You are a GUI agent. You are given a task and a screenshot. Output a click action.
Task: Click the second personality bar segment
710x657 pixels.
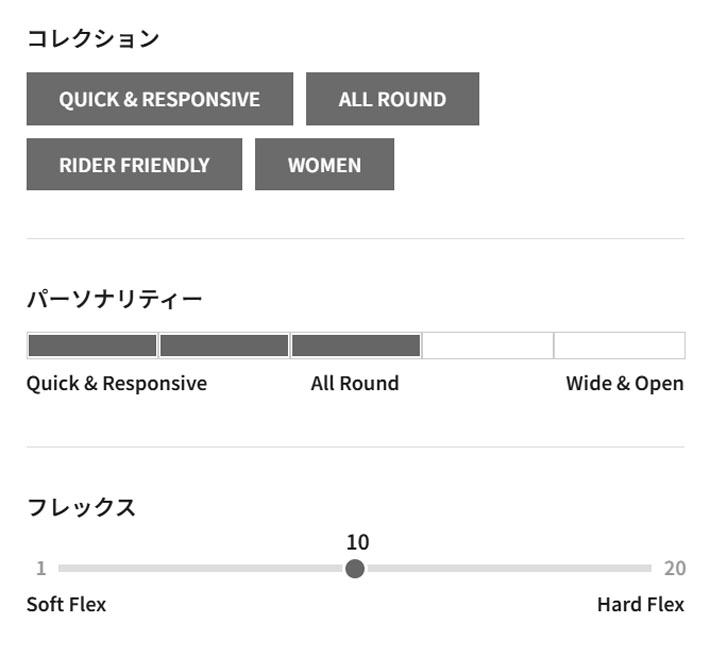224,346
